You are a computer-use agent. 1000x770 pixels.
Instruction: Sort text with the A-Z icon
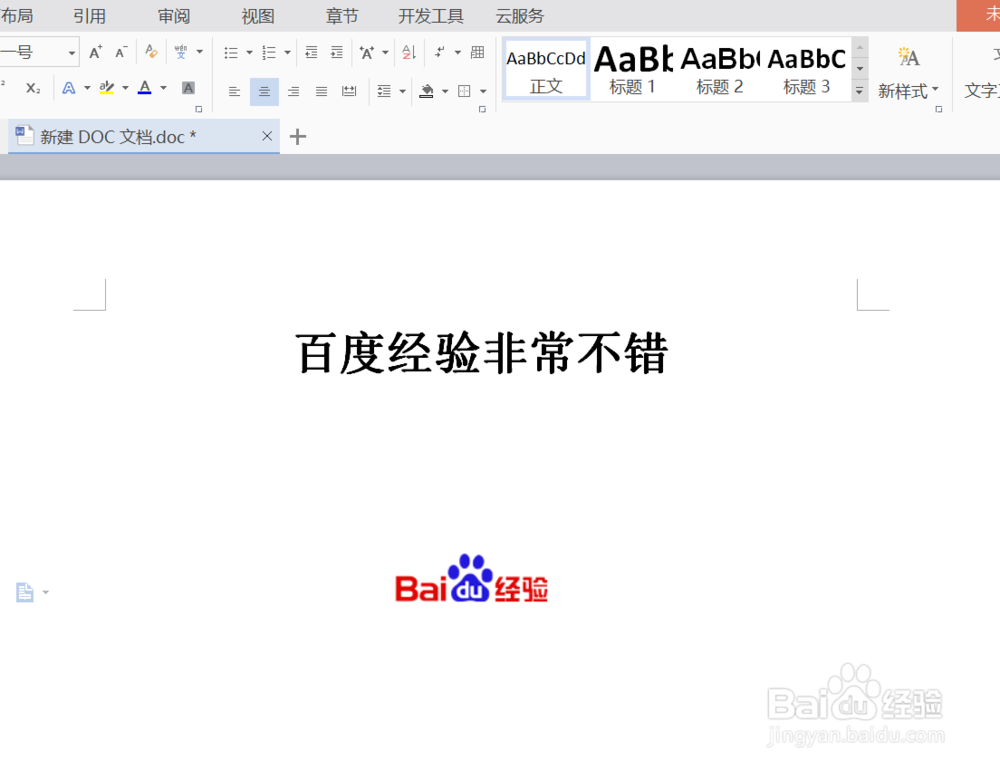(409, 52)
